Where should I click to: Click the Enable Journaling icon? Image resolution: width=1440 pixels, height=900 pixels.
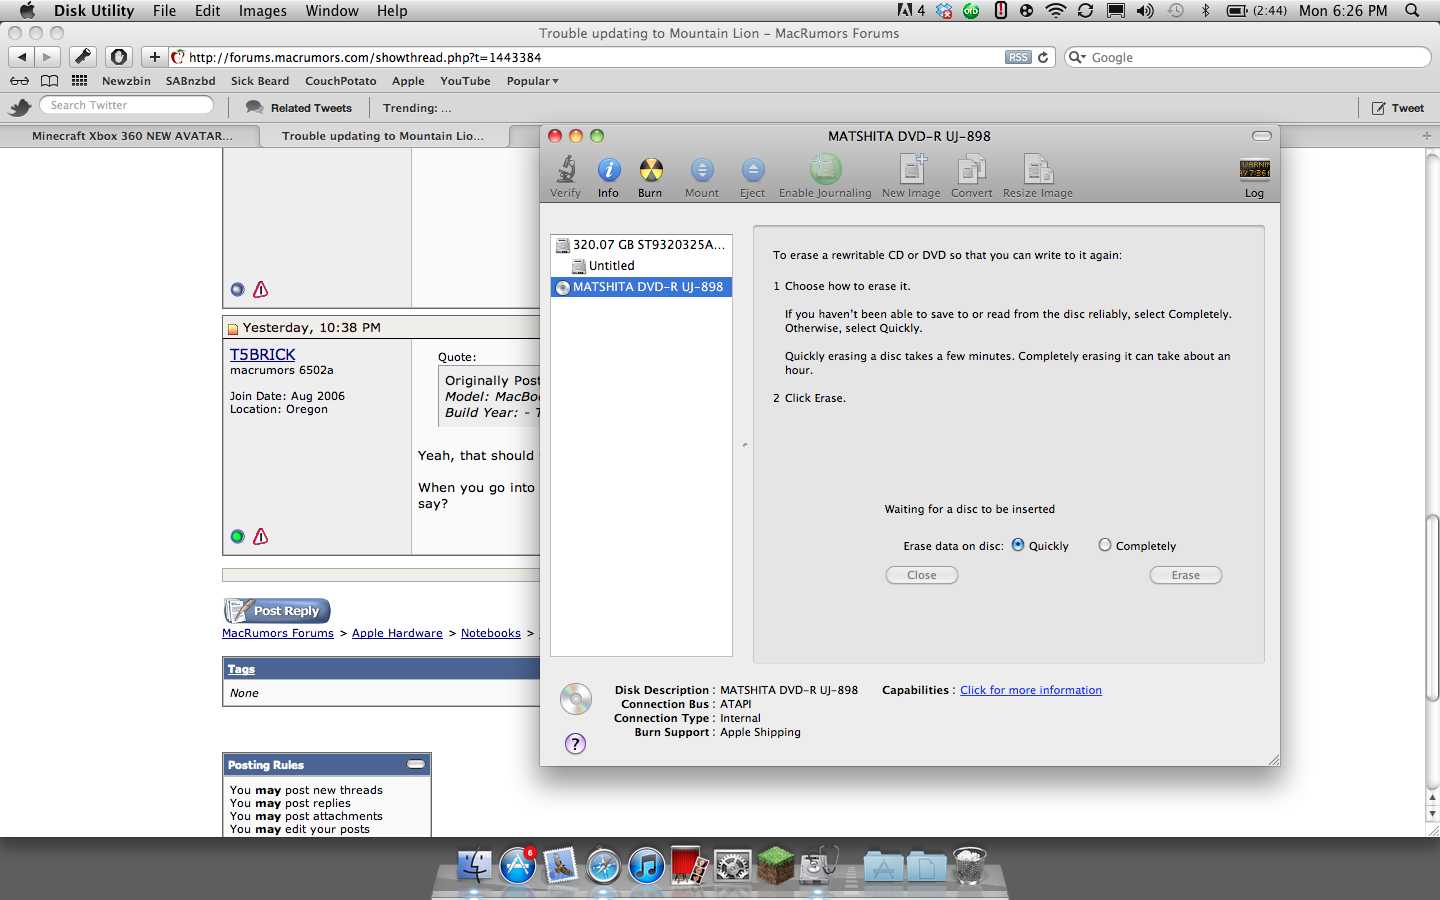[825, 169]
